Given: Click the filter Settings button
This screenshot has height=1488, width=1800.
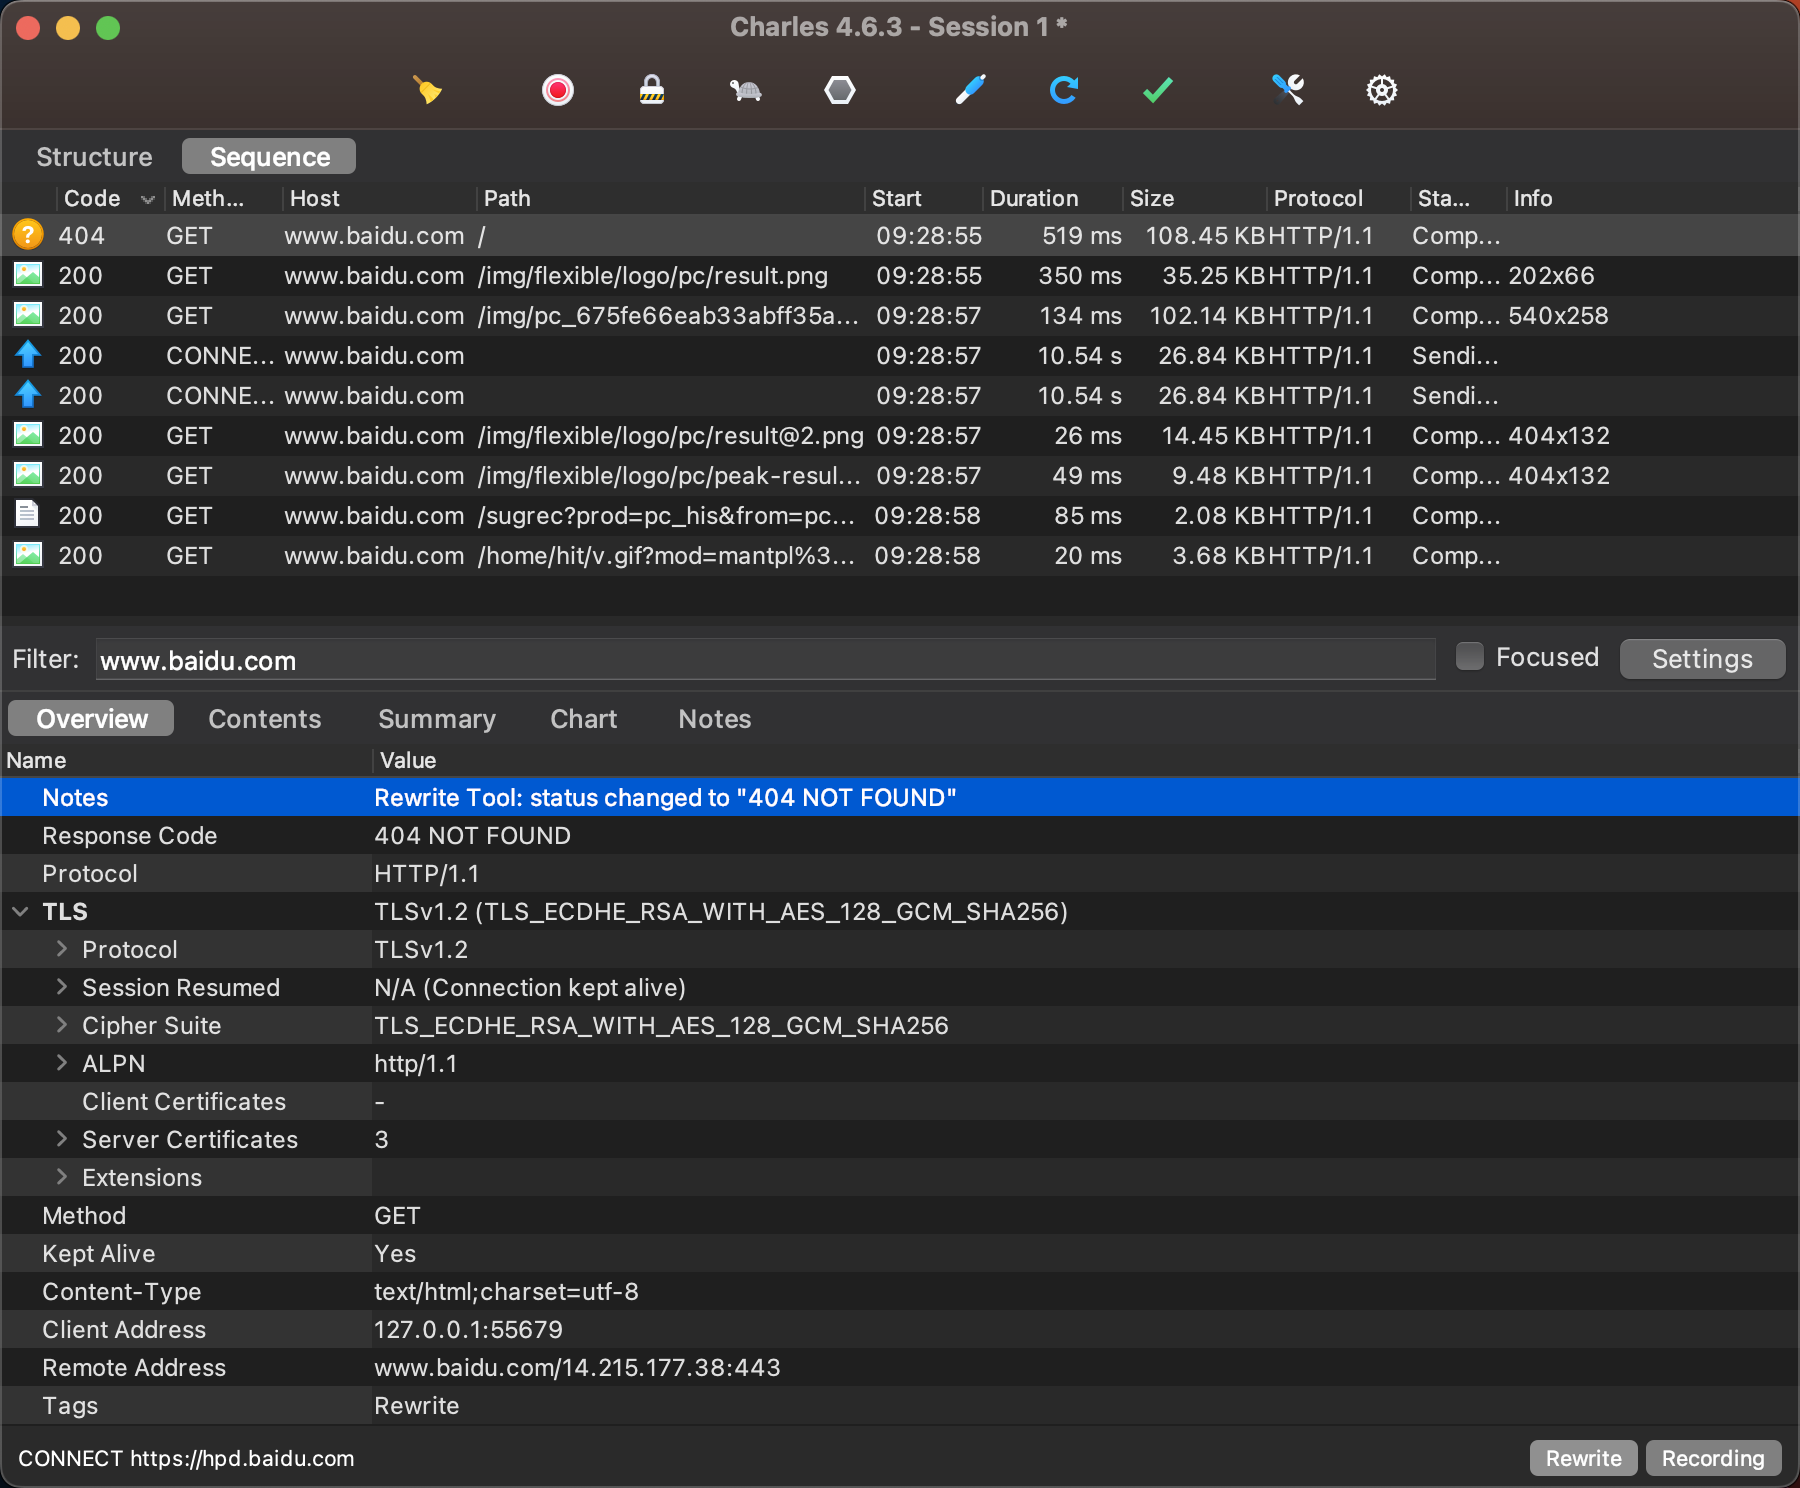Looking at the screenshot, I should click(1701, 659).
